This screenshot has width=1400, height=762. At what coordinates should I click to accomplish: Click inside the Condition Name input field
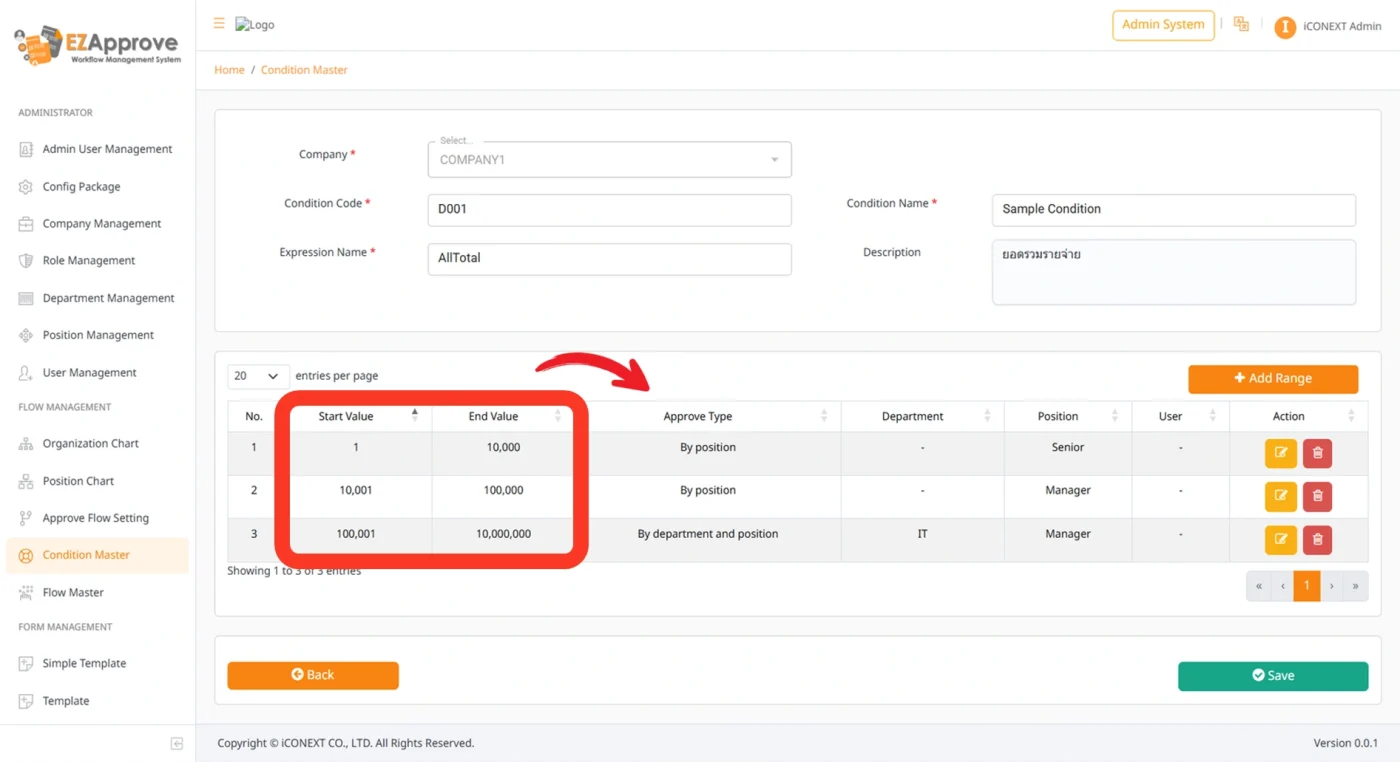click(1173, 210)
